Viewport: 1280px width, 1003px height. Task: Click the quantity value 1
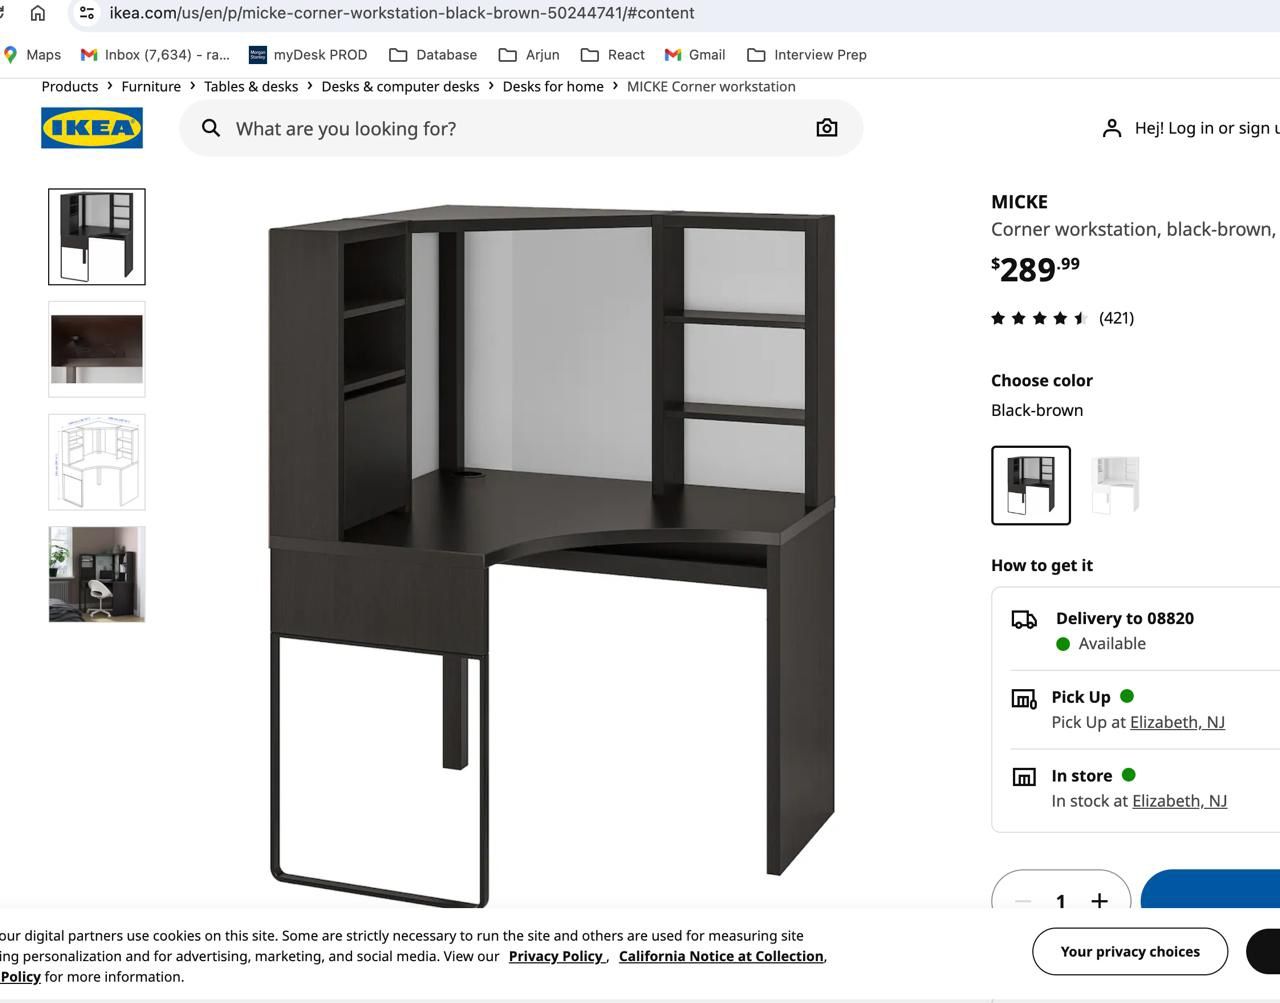tap(1061, 902)
